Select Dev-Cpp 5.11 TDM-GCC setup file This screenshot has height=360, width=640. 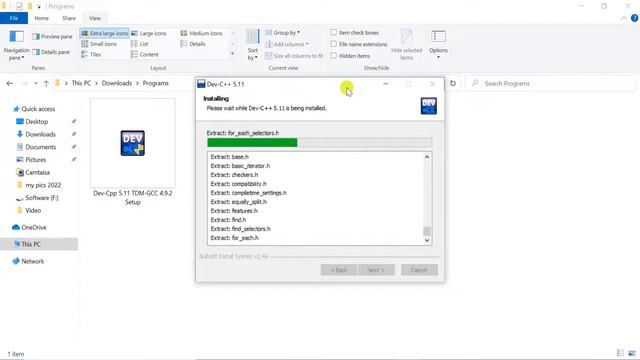point(133,152)
